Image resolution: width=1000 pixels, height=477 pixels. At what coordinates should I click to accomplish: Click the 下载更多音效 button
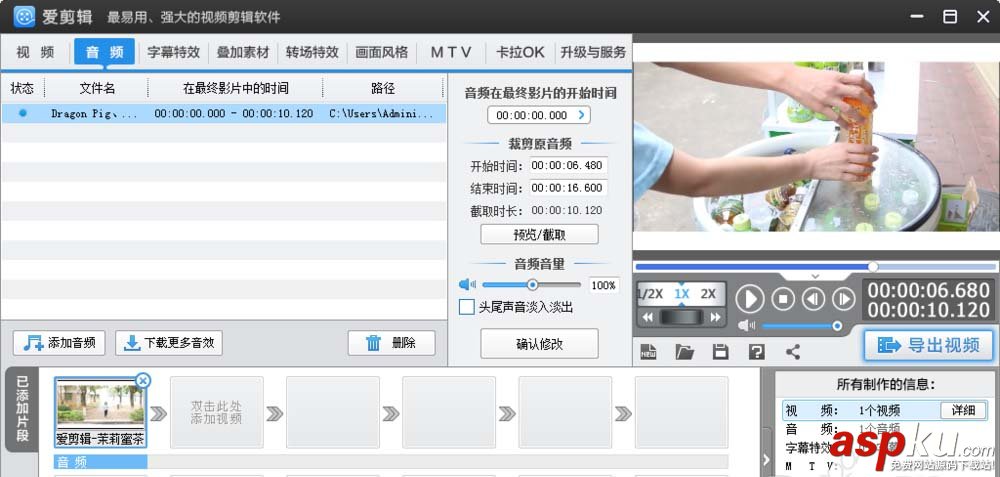[168, 343]
